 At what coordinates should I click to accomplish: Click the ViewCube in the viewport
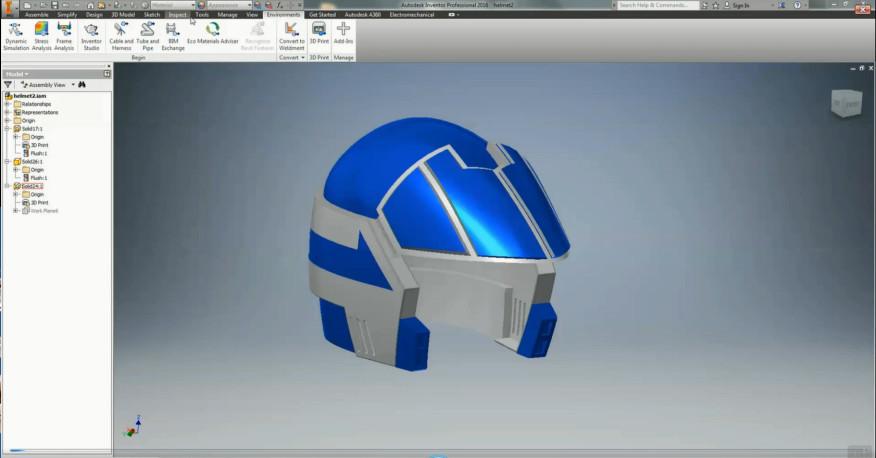(x=846, y=103)
